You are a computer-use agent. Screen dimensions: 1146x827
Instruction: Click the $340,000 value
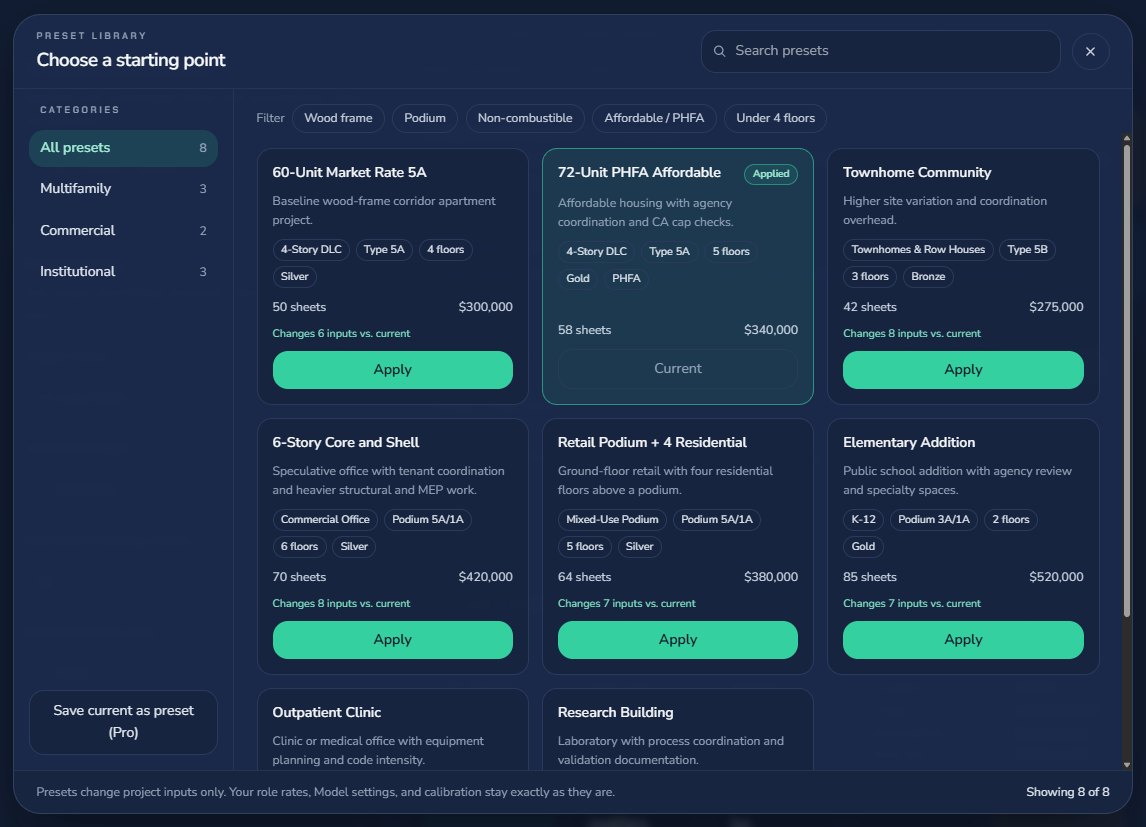pos(771,330)
